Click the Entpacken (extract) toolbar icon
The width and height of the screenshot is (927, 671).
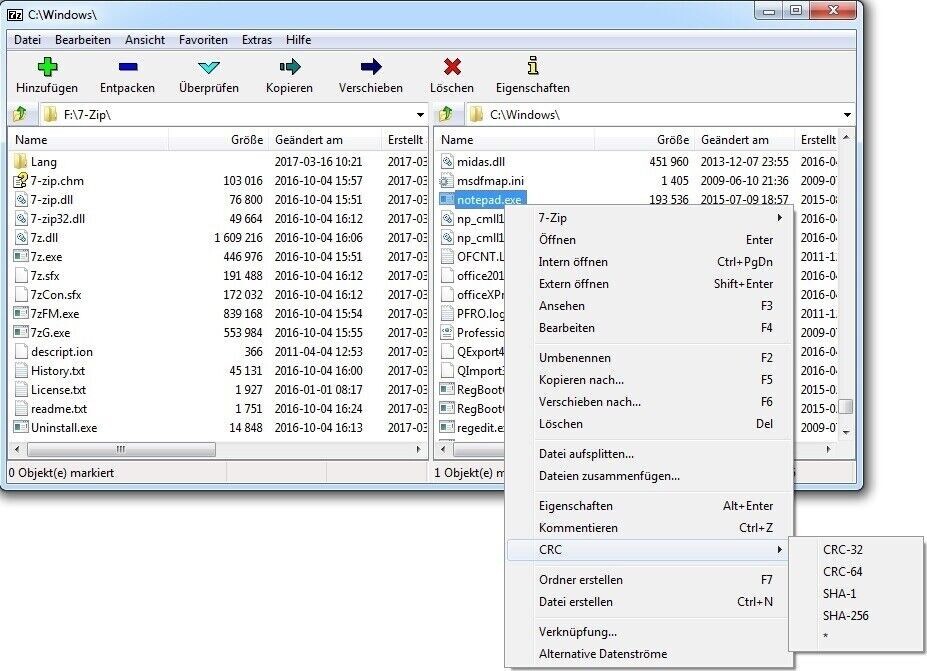pyautogui.click(x=126, y=68)
